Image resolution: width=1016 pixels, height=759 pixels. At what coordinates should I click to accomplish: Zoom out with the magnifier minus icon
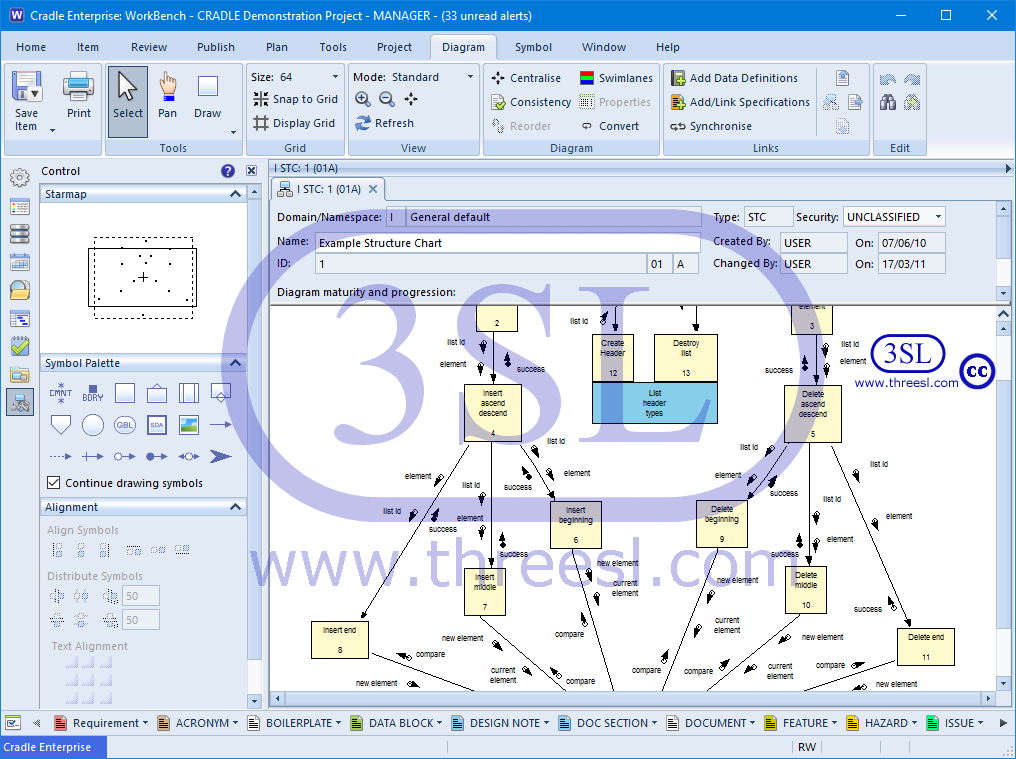[x=387, y=99]
